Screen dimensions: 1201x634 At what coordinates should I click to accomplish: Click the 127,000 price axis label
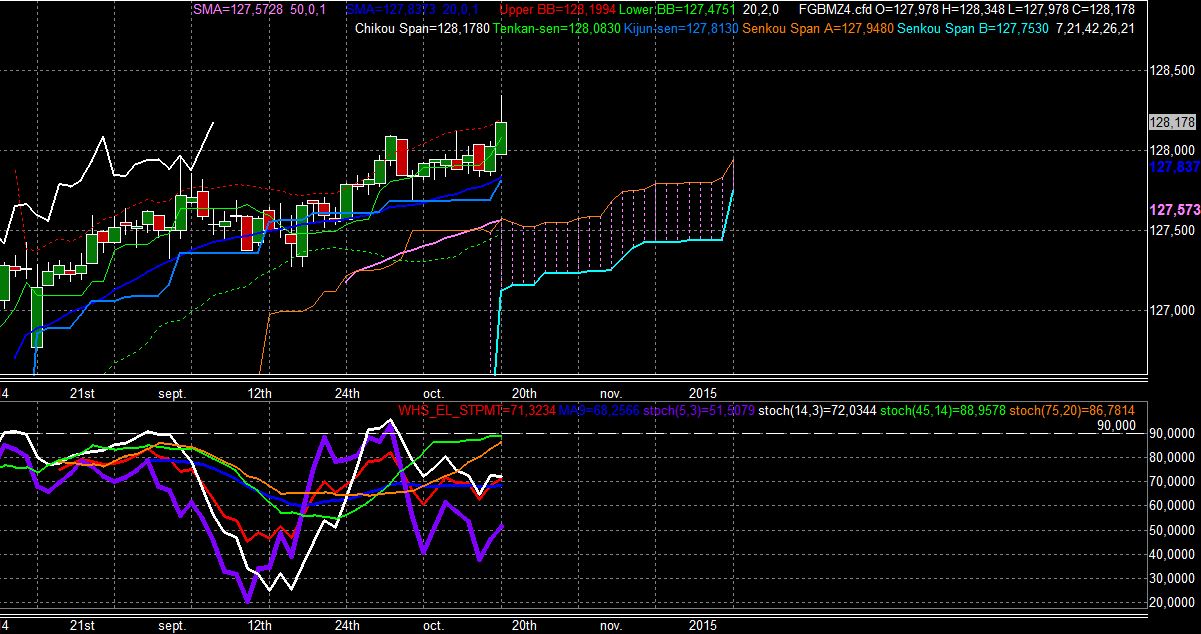coord(1173,311)
